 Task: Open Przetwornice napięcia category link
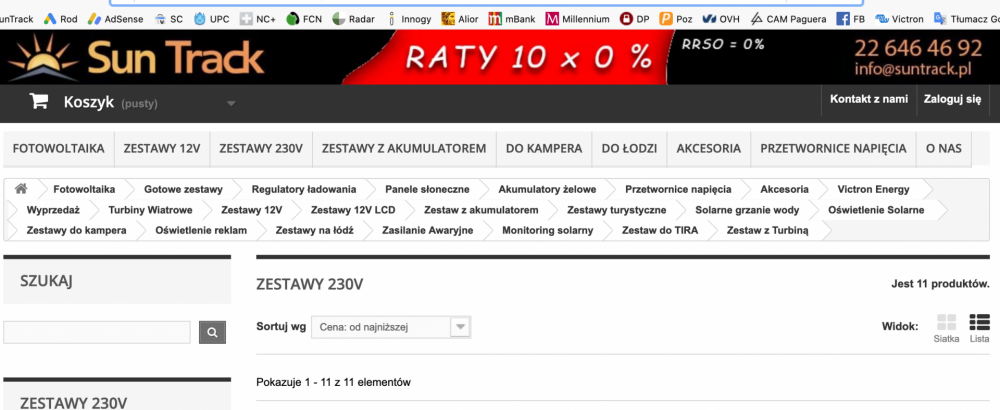pyautogui.click(x=678, y=189)
